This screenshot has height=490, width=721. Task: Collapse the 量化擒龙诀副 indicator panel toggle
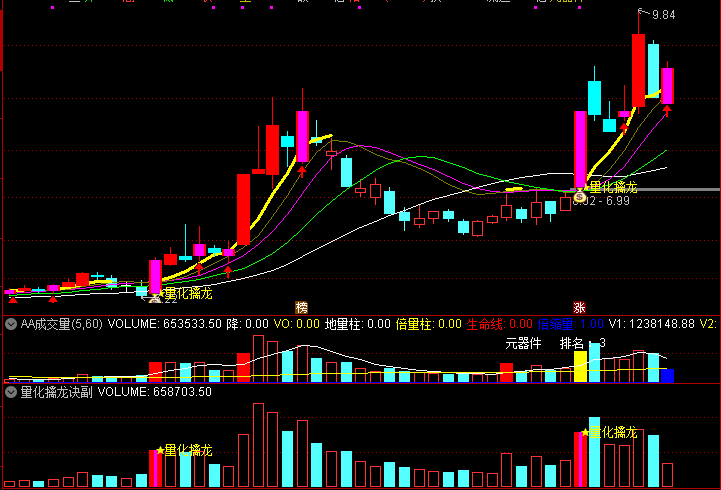(11, 392)
